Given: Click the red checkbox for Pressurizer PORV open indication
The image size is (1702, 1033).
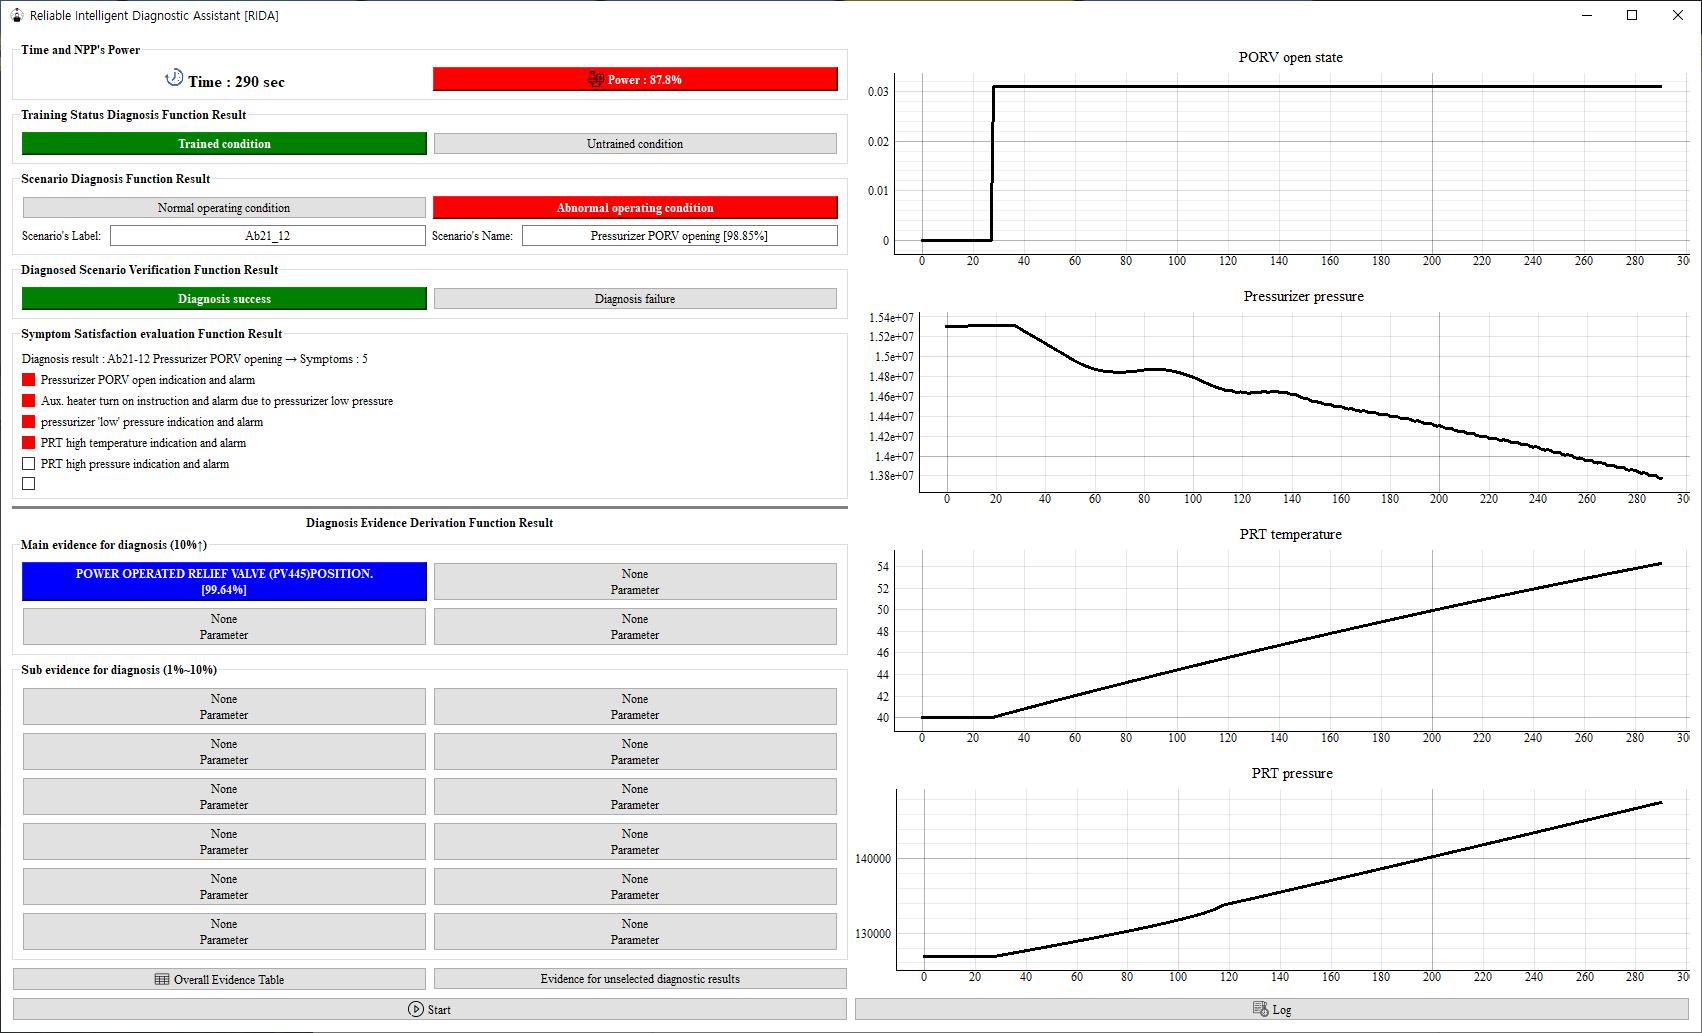Looking at the screenshot, I should [x=28, y=379].
